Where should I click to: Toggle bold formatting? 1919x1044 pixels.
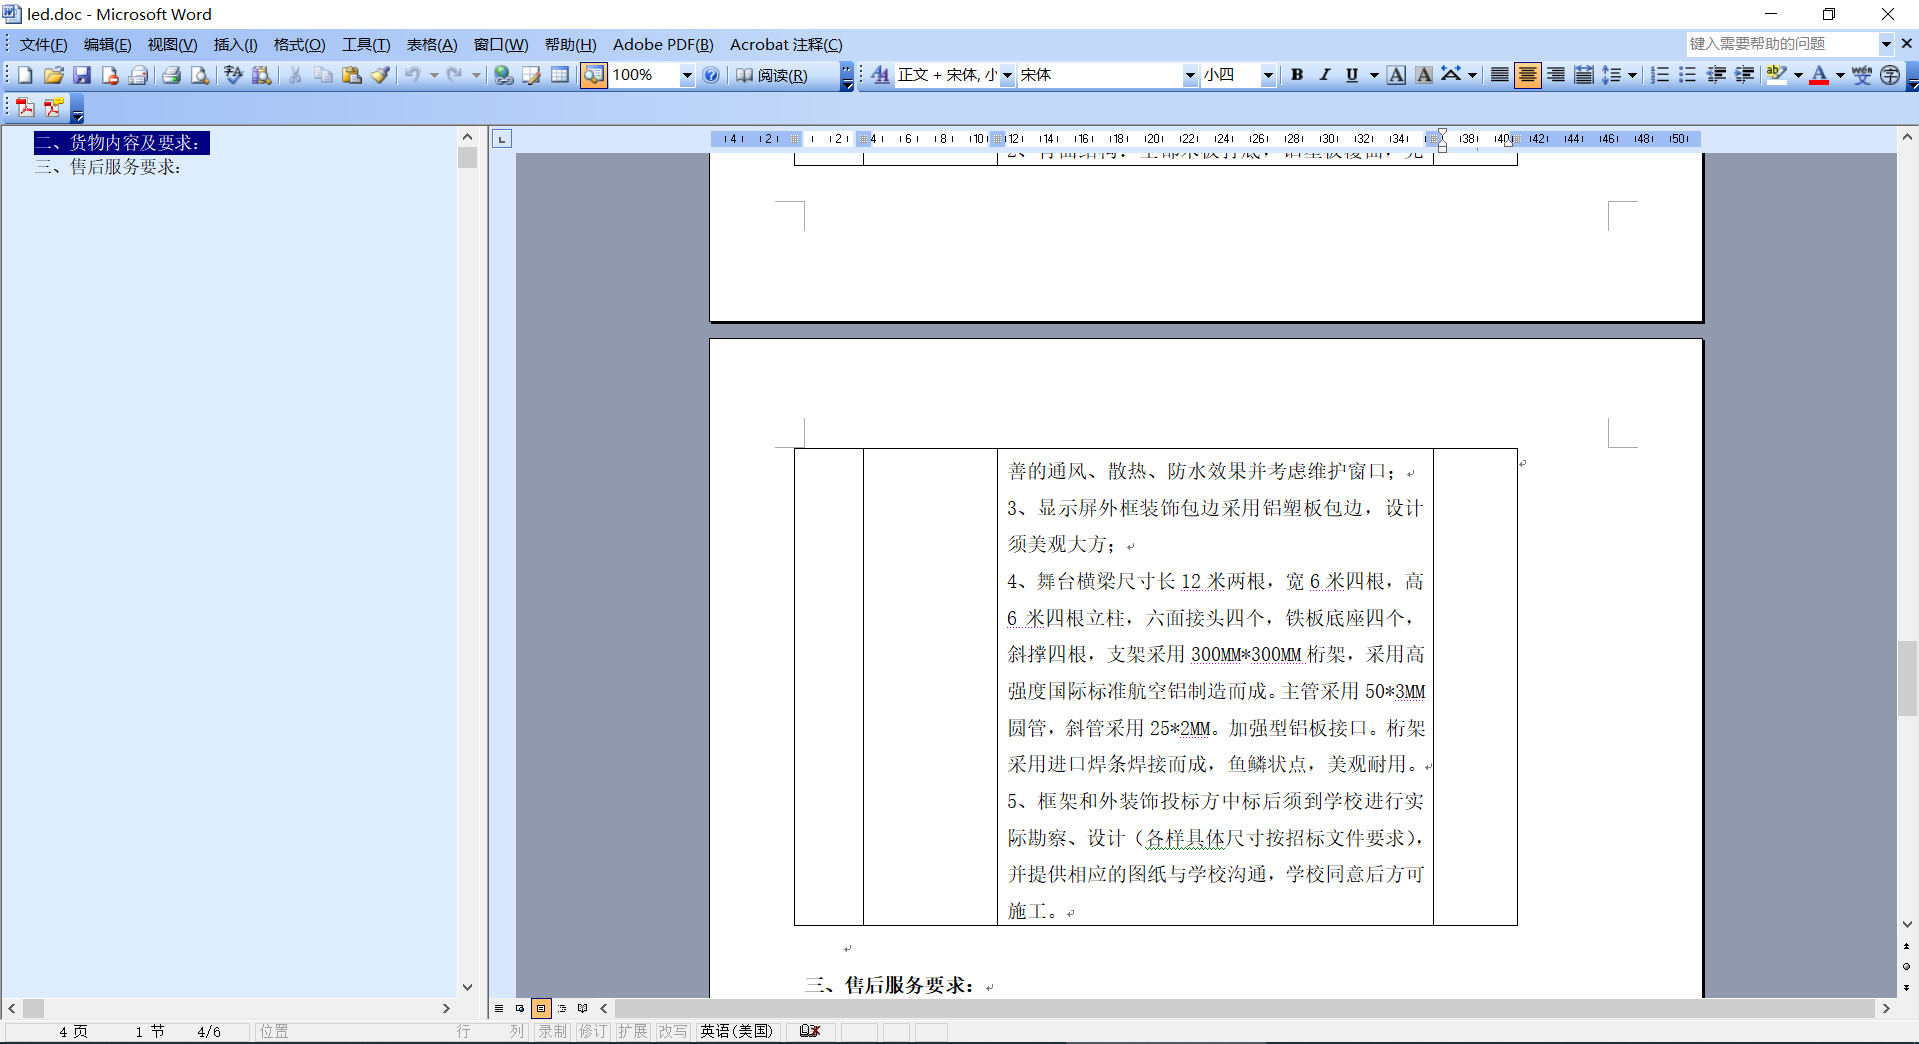[x=1297, y=75]
